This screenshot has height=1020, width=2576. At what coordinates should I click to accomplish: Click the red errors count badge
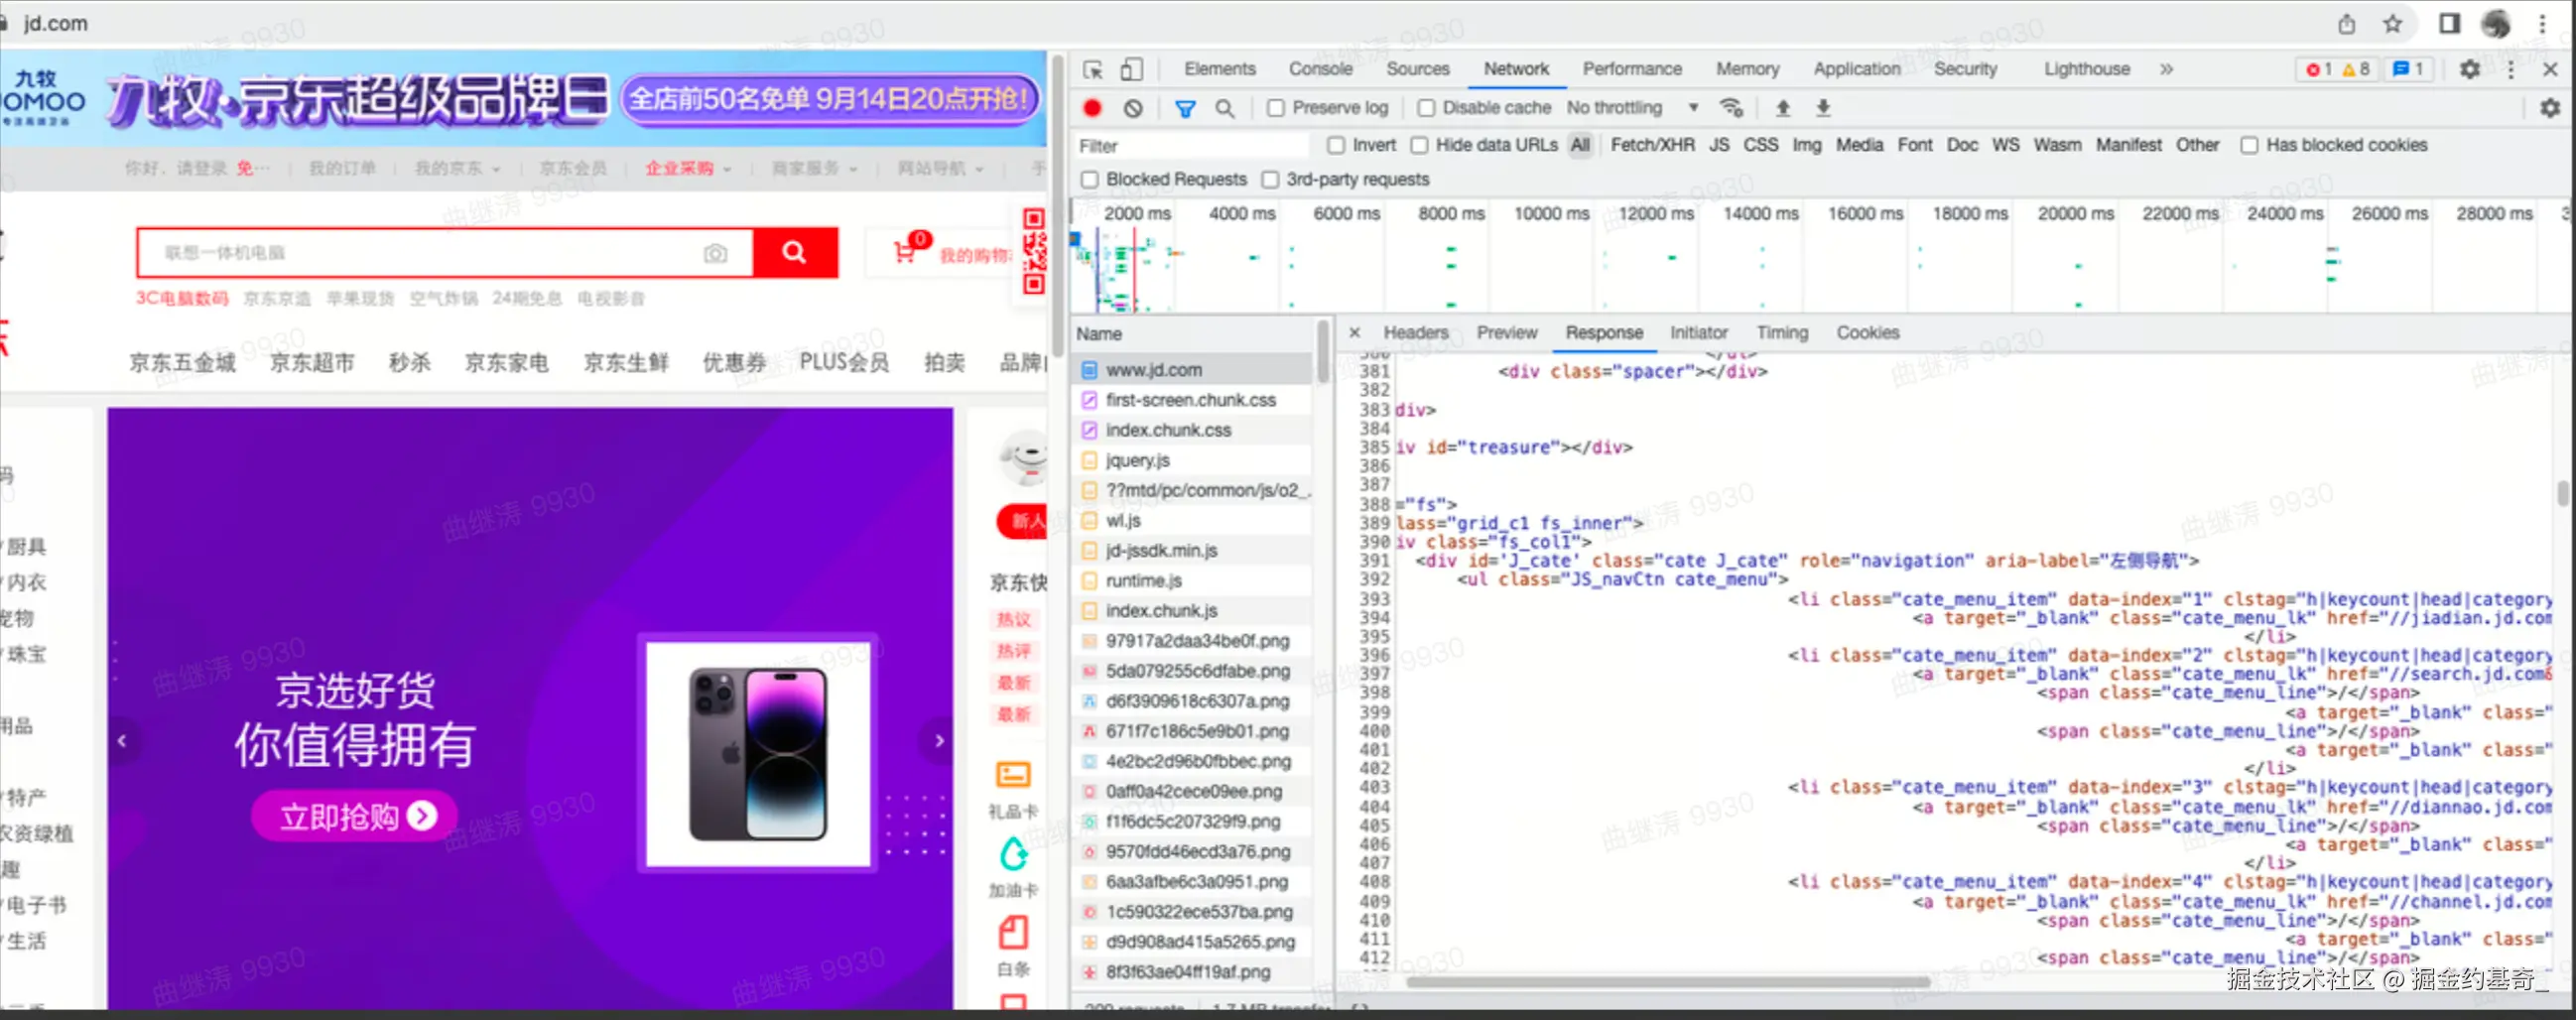click(x=2318, y=69)
